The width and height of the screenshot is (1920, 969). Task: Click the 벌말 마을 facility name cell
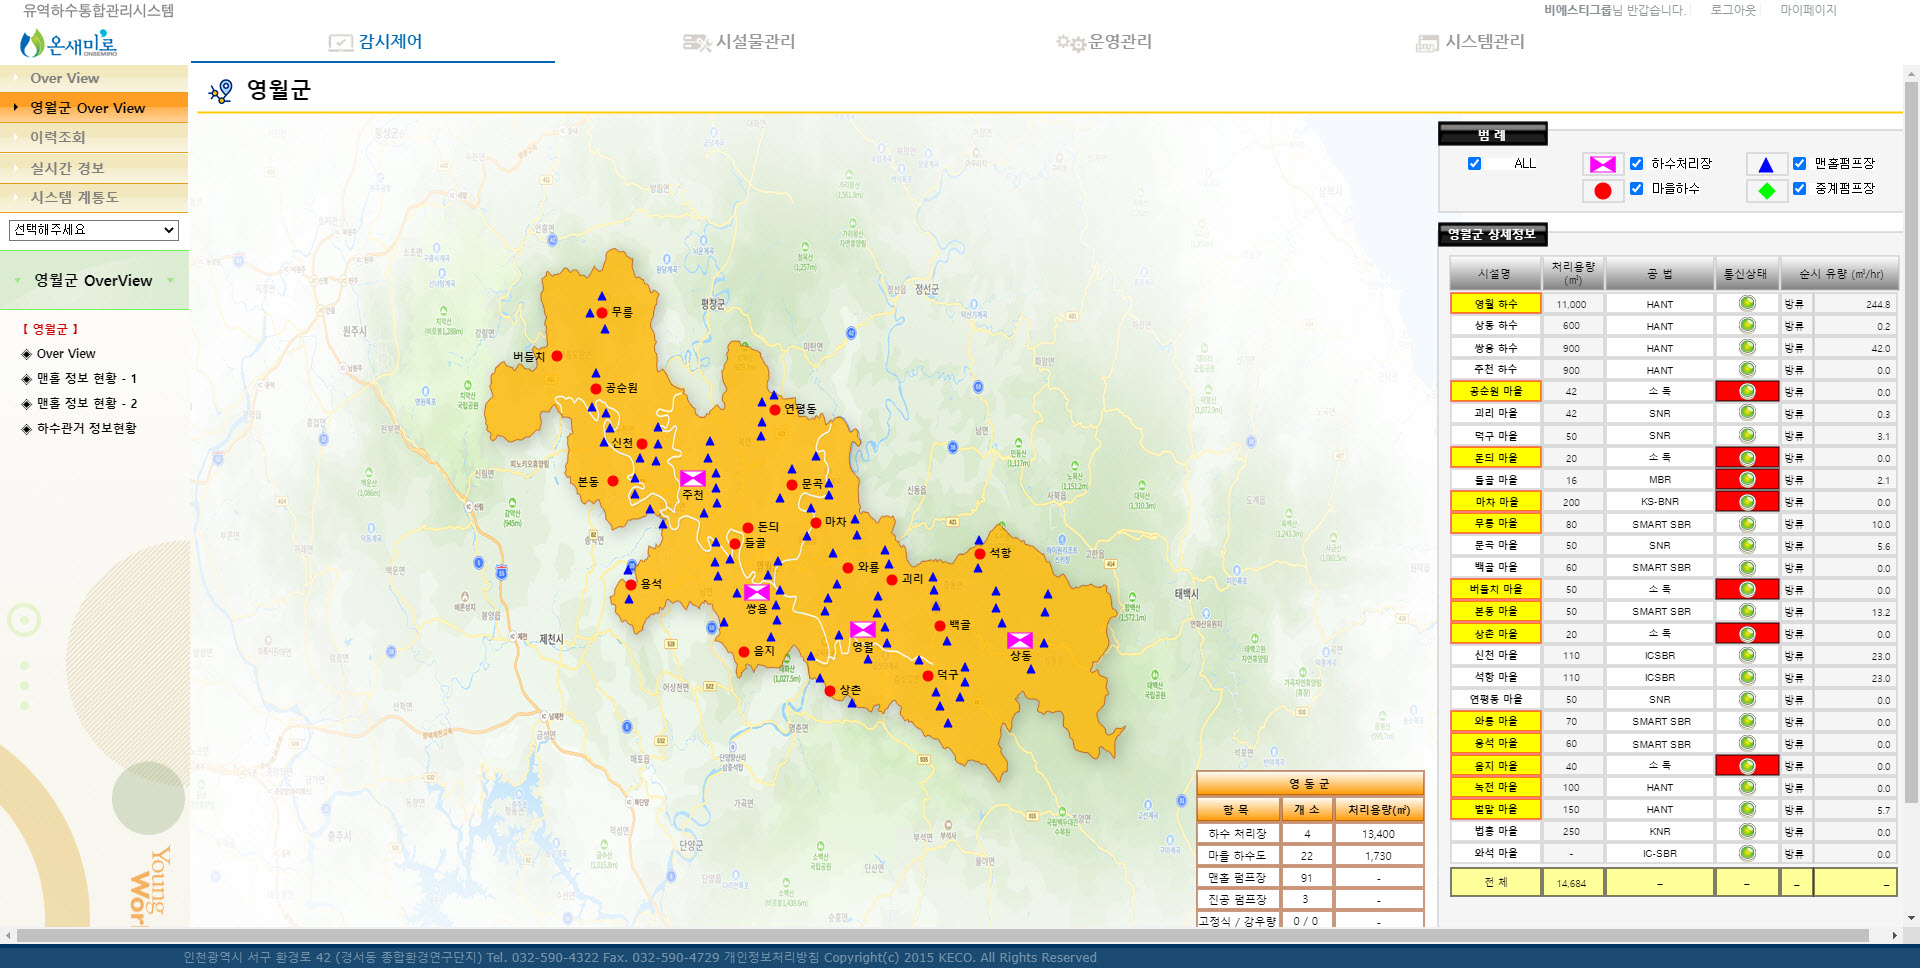pyautogui.click(x=1495, y=809)
